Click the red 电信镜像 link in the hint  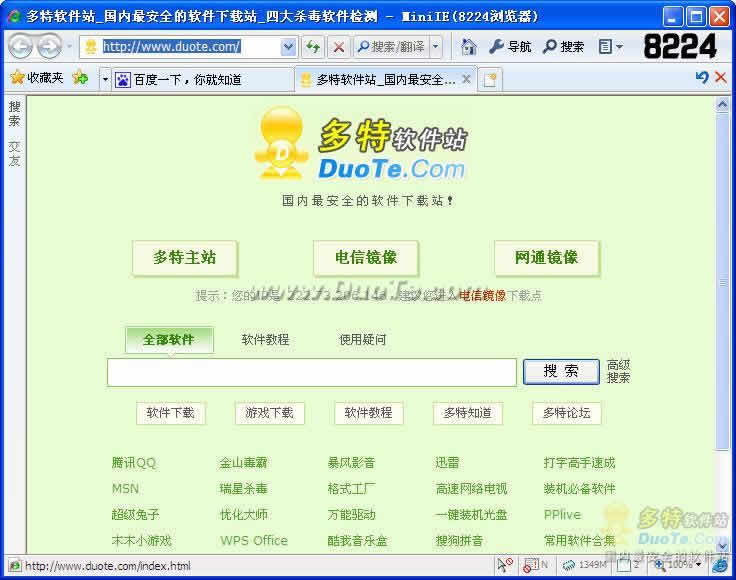coord(482,296)
